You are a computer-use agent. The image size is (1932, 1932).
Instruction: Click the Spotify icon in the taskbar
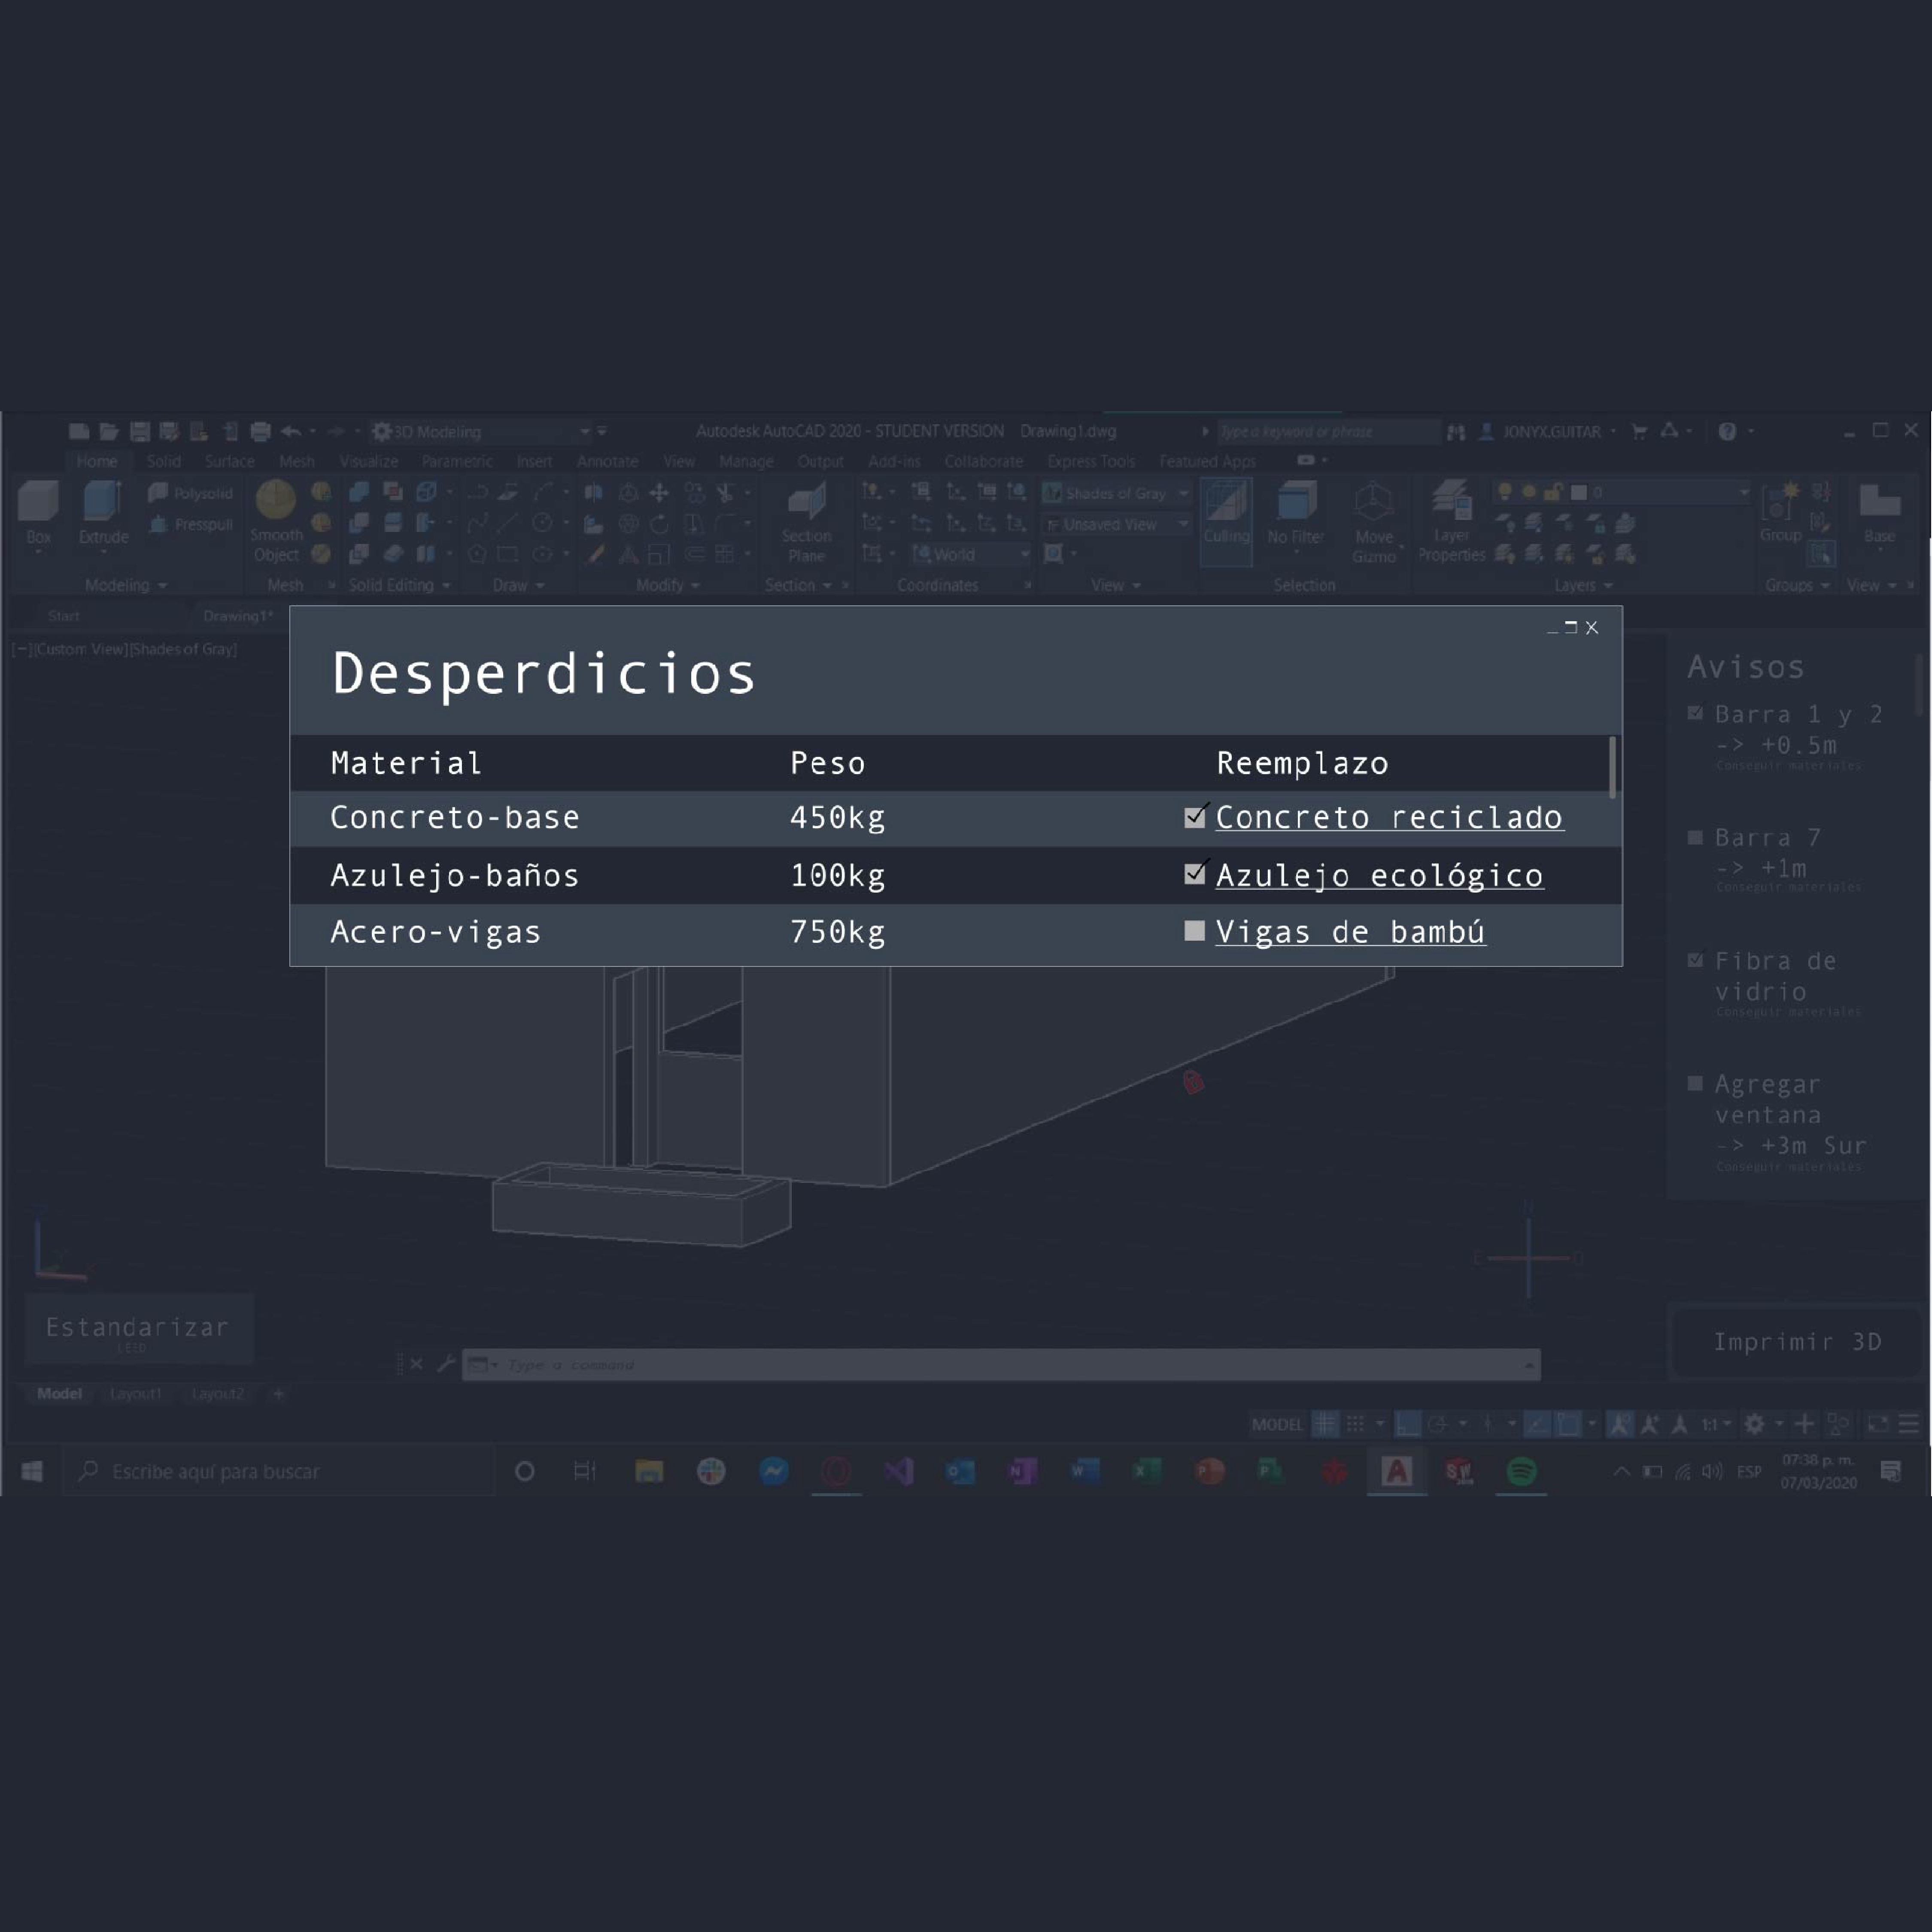point(1521,1471)
